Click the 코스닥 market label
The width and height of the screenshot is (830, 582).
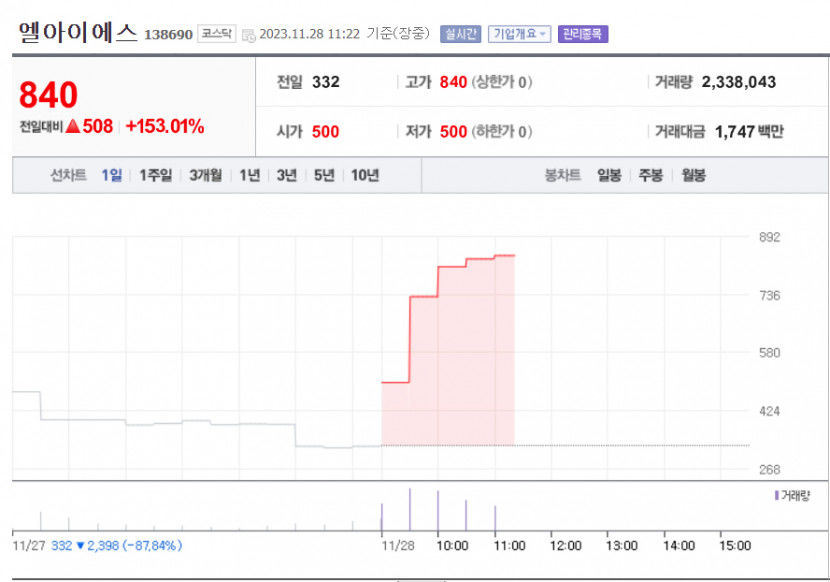click(x=216, y=34)
